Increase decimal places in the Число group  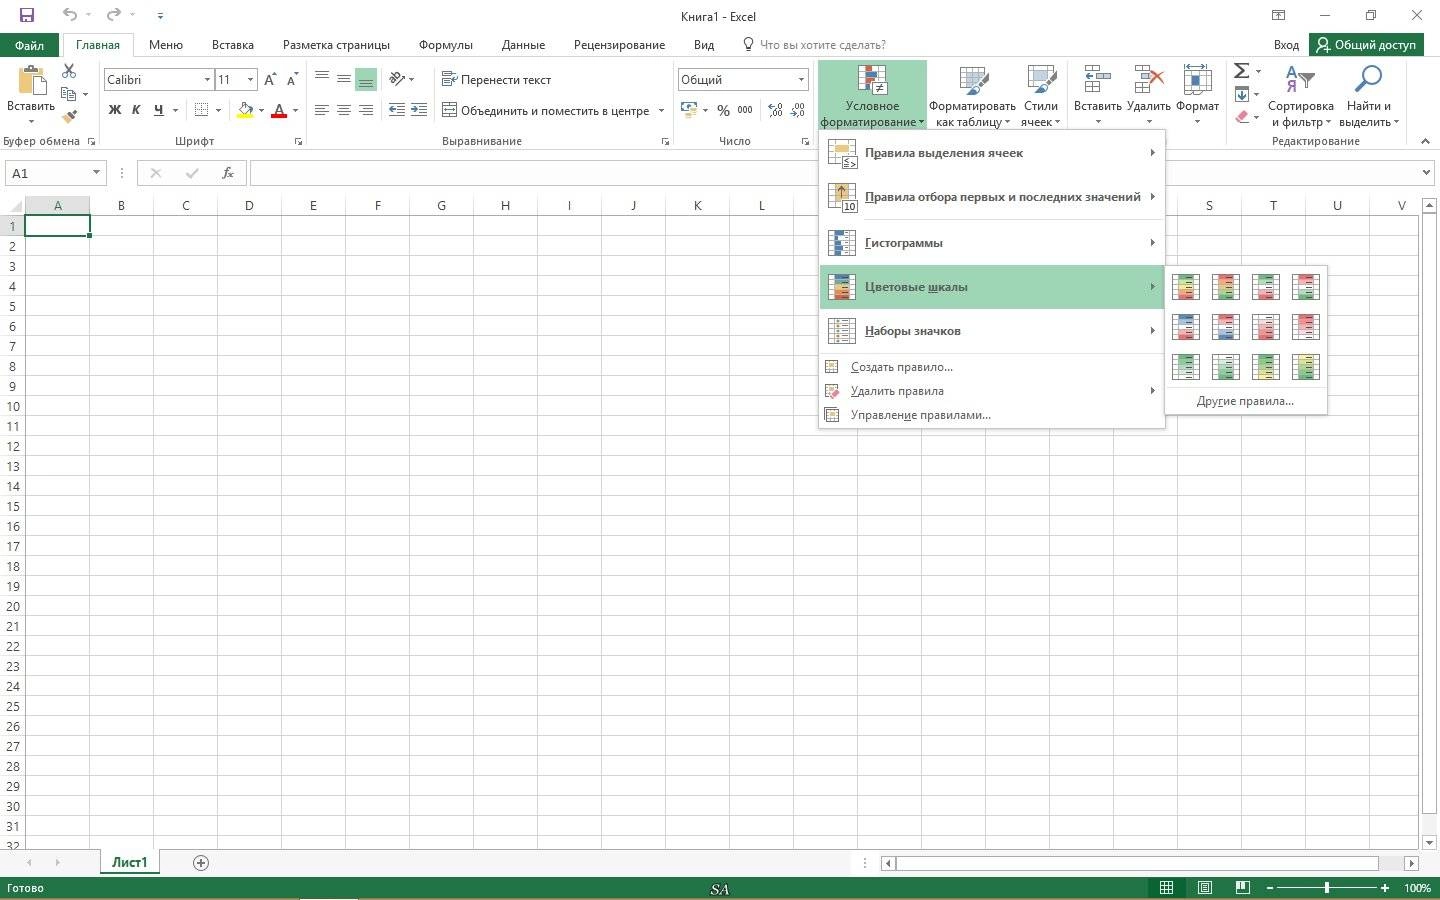tap(775, 110)
